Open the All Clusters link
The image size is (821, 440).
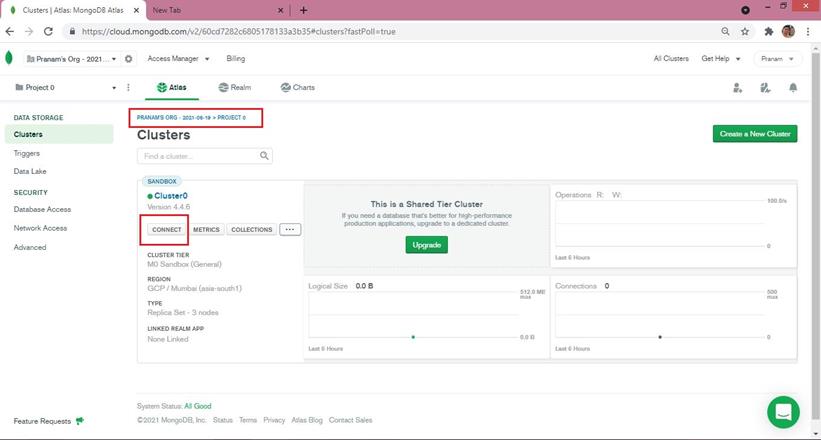tap(671, 59)
